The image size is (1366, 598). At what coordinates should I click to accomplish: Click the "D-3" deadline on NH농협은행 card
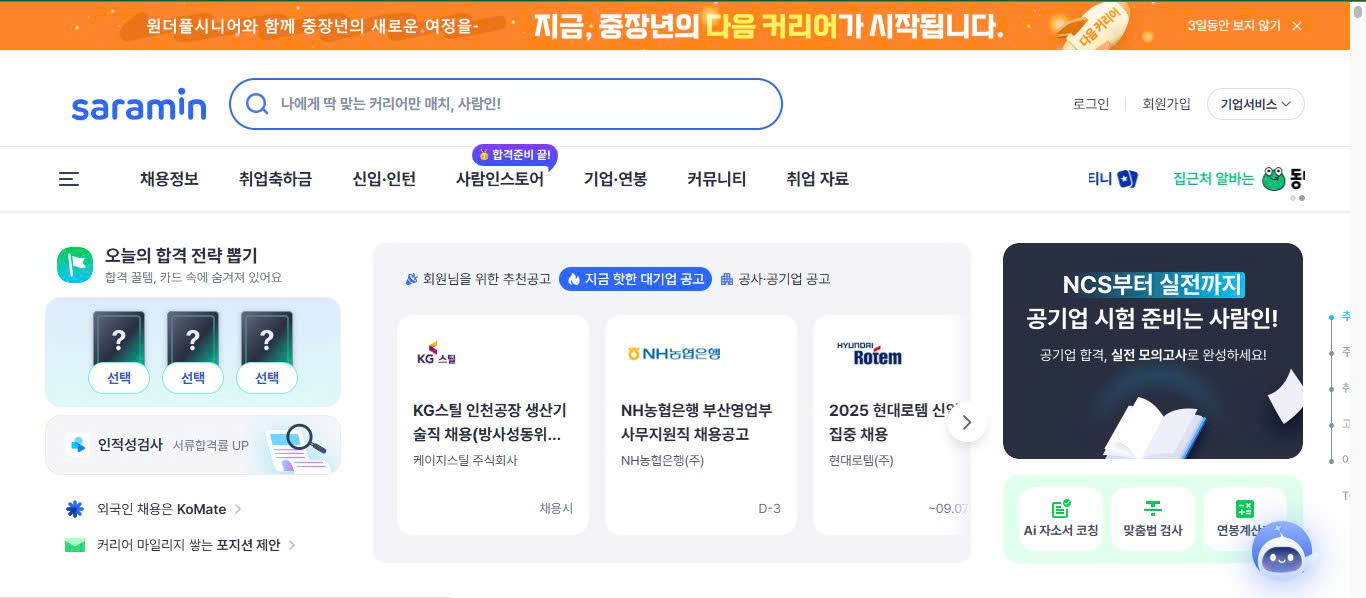[x=769, y=509]
